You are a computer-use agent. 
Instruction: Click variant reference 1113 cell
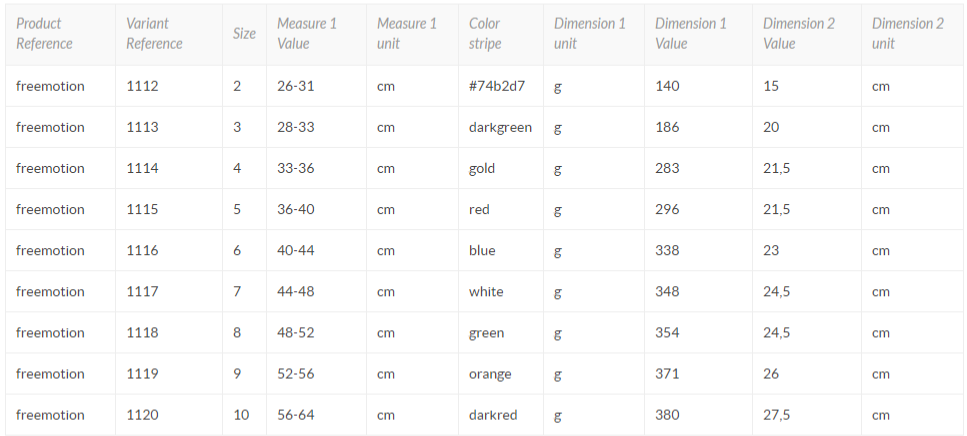(142, 127)
